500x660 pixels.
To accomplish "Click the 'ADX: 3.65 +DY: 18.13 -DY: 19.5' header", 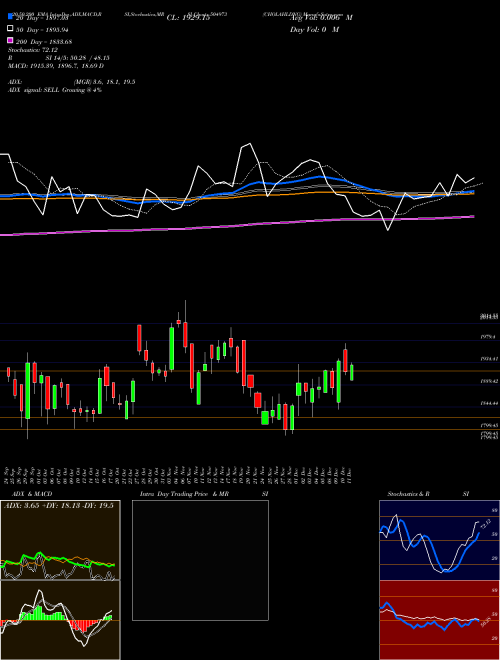I will pos(59,506).
